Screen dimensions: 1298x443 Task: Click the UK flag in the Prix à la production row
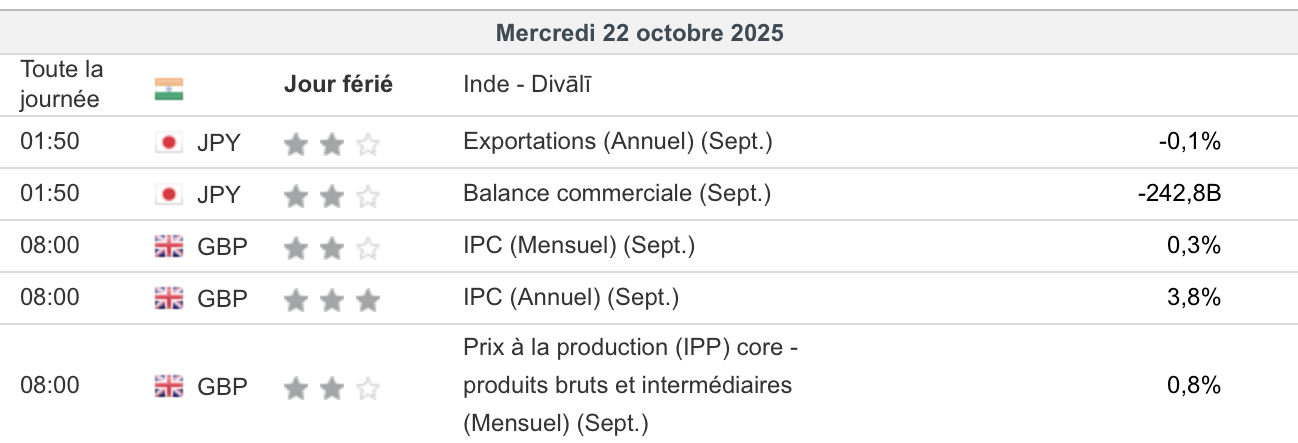(x=169, y=386)
